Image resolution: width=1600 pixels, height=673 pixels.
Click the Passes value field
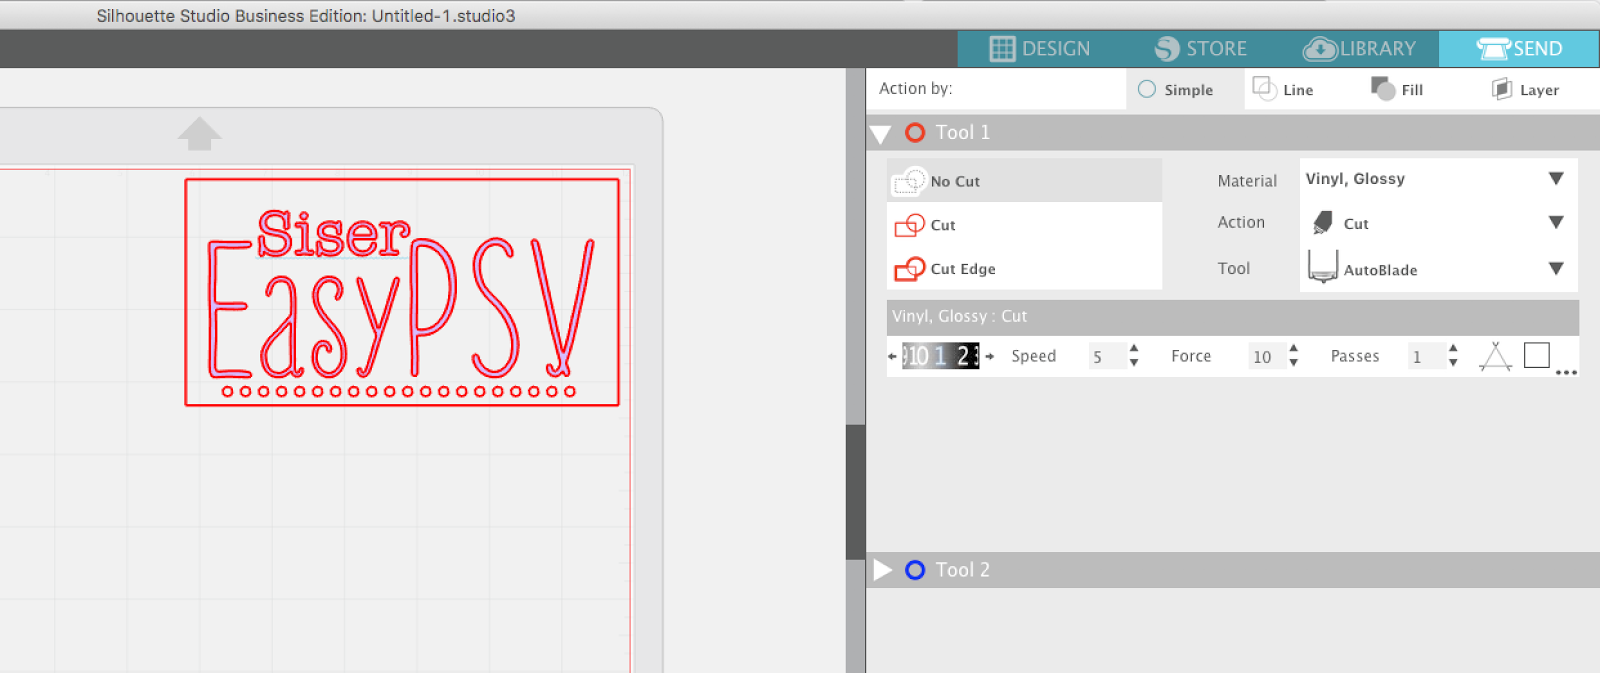point(1426,356)
